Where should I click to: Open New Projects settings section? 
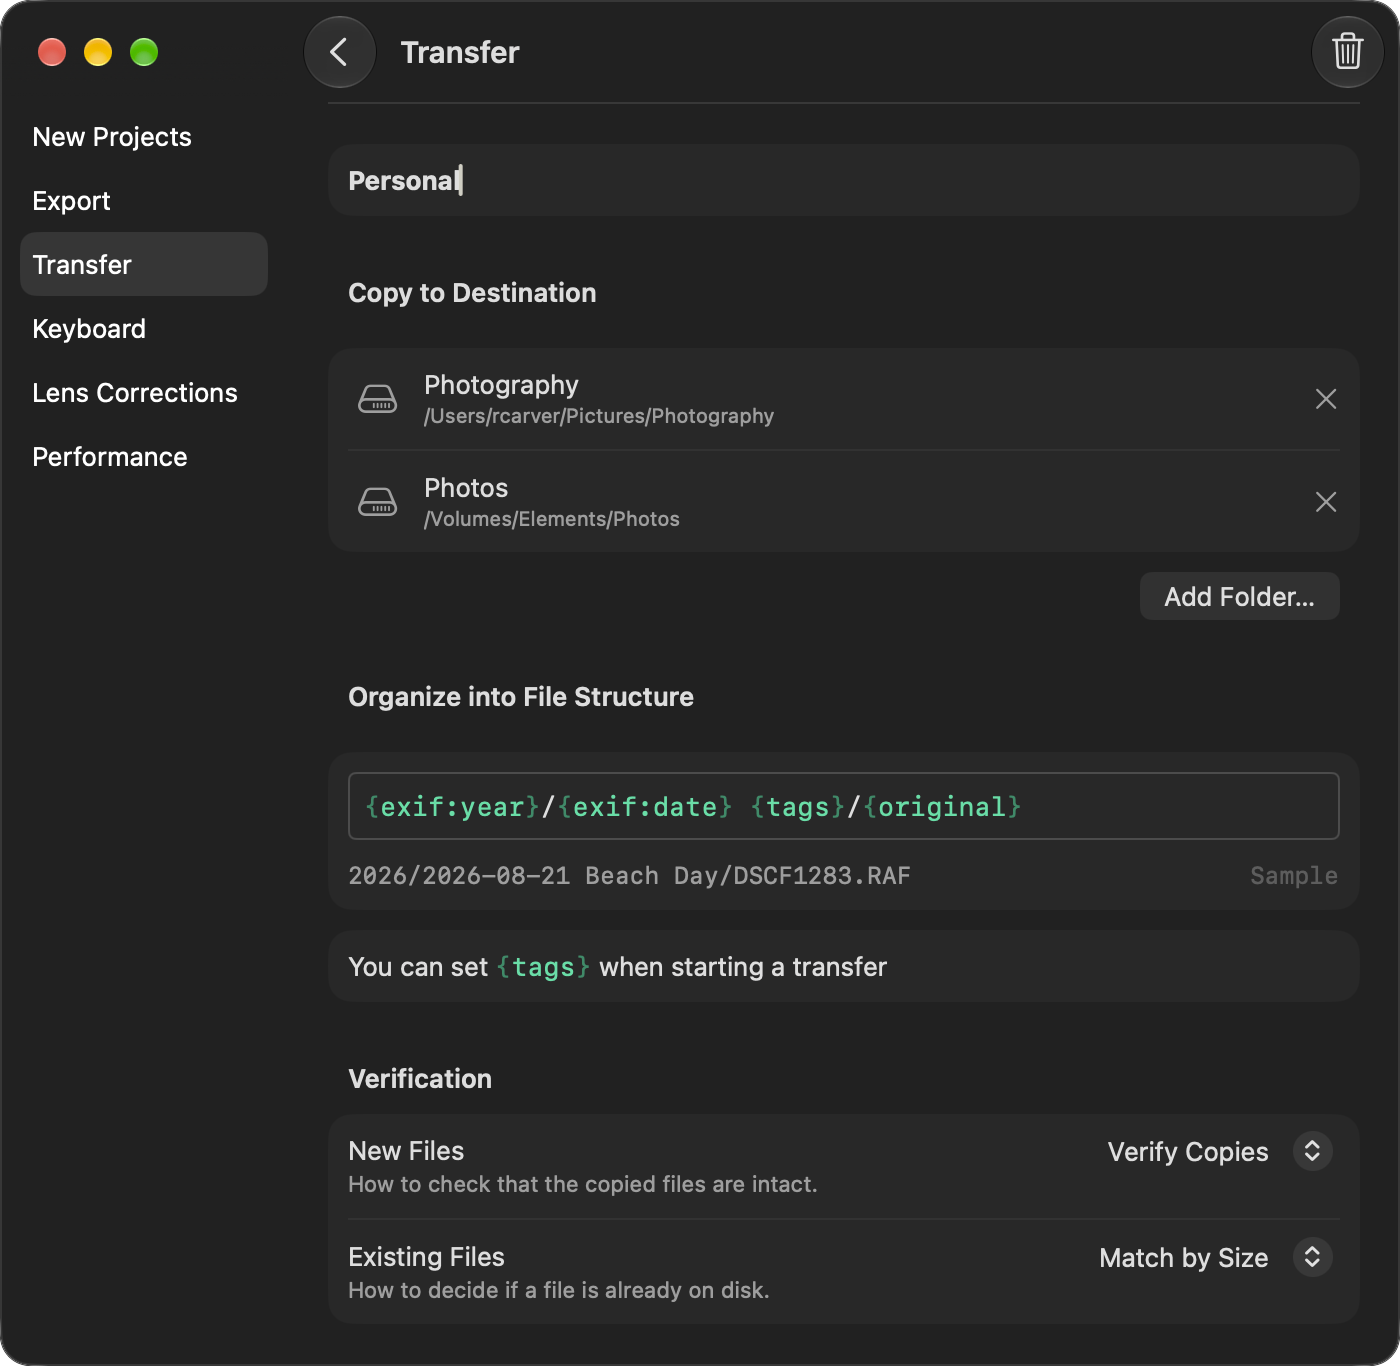144,137
